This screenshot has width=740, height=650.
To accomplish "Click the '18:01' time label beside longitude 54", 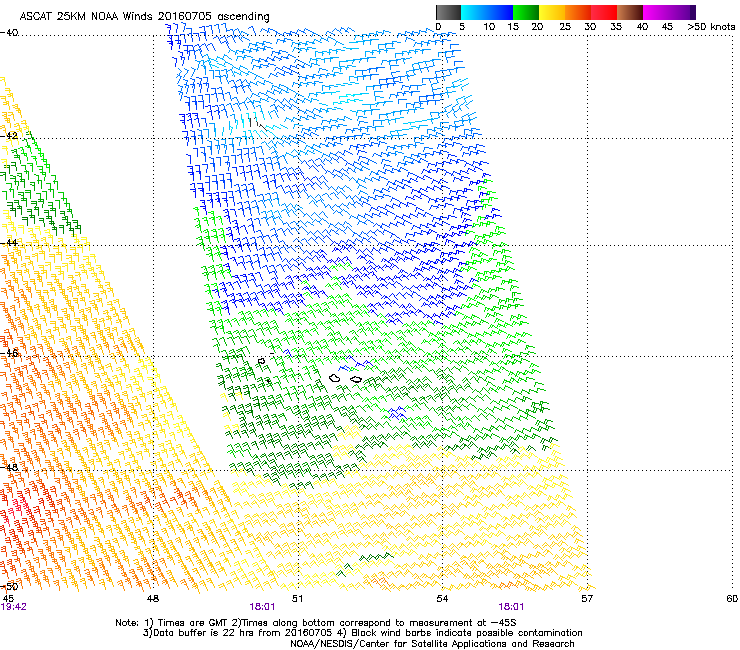I will click(x=511, y=607).
